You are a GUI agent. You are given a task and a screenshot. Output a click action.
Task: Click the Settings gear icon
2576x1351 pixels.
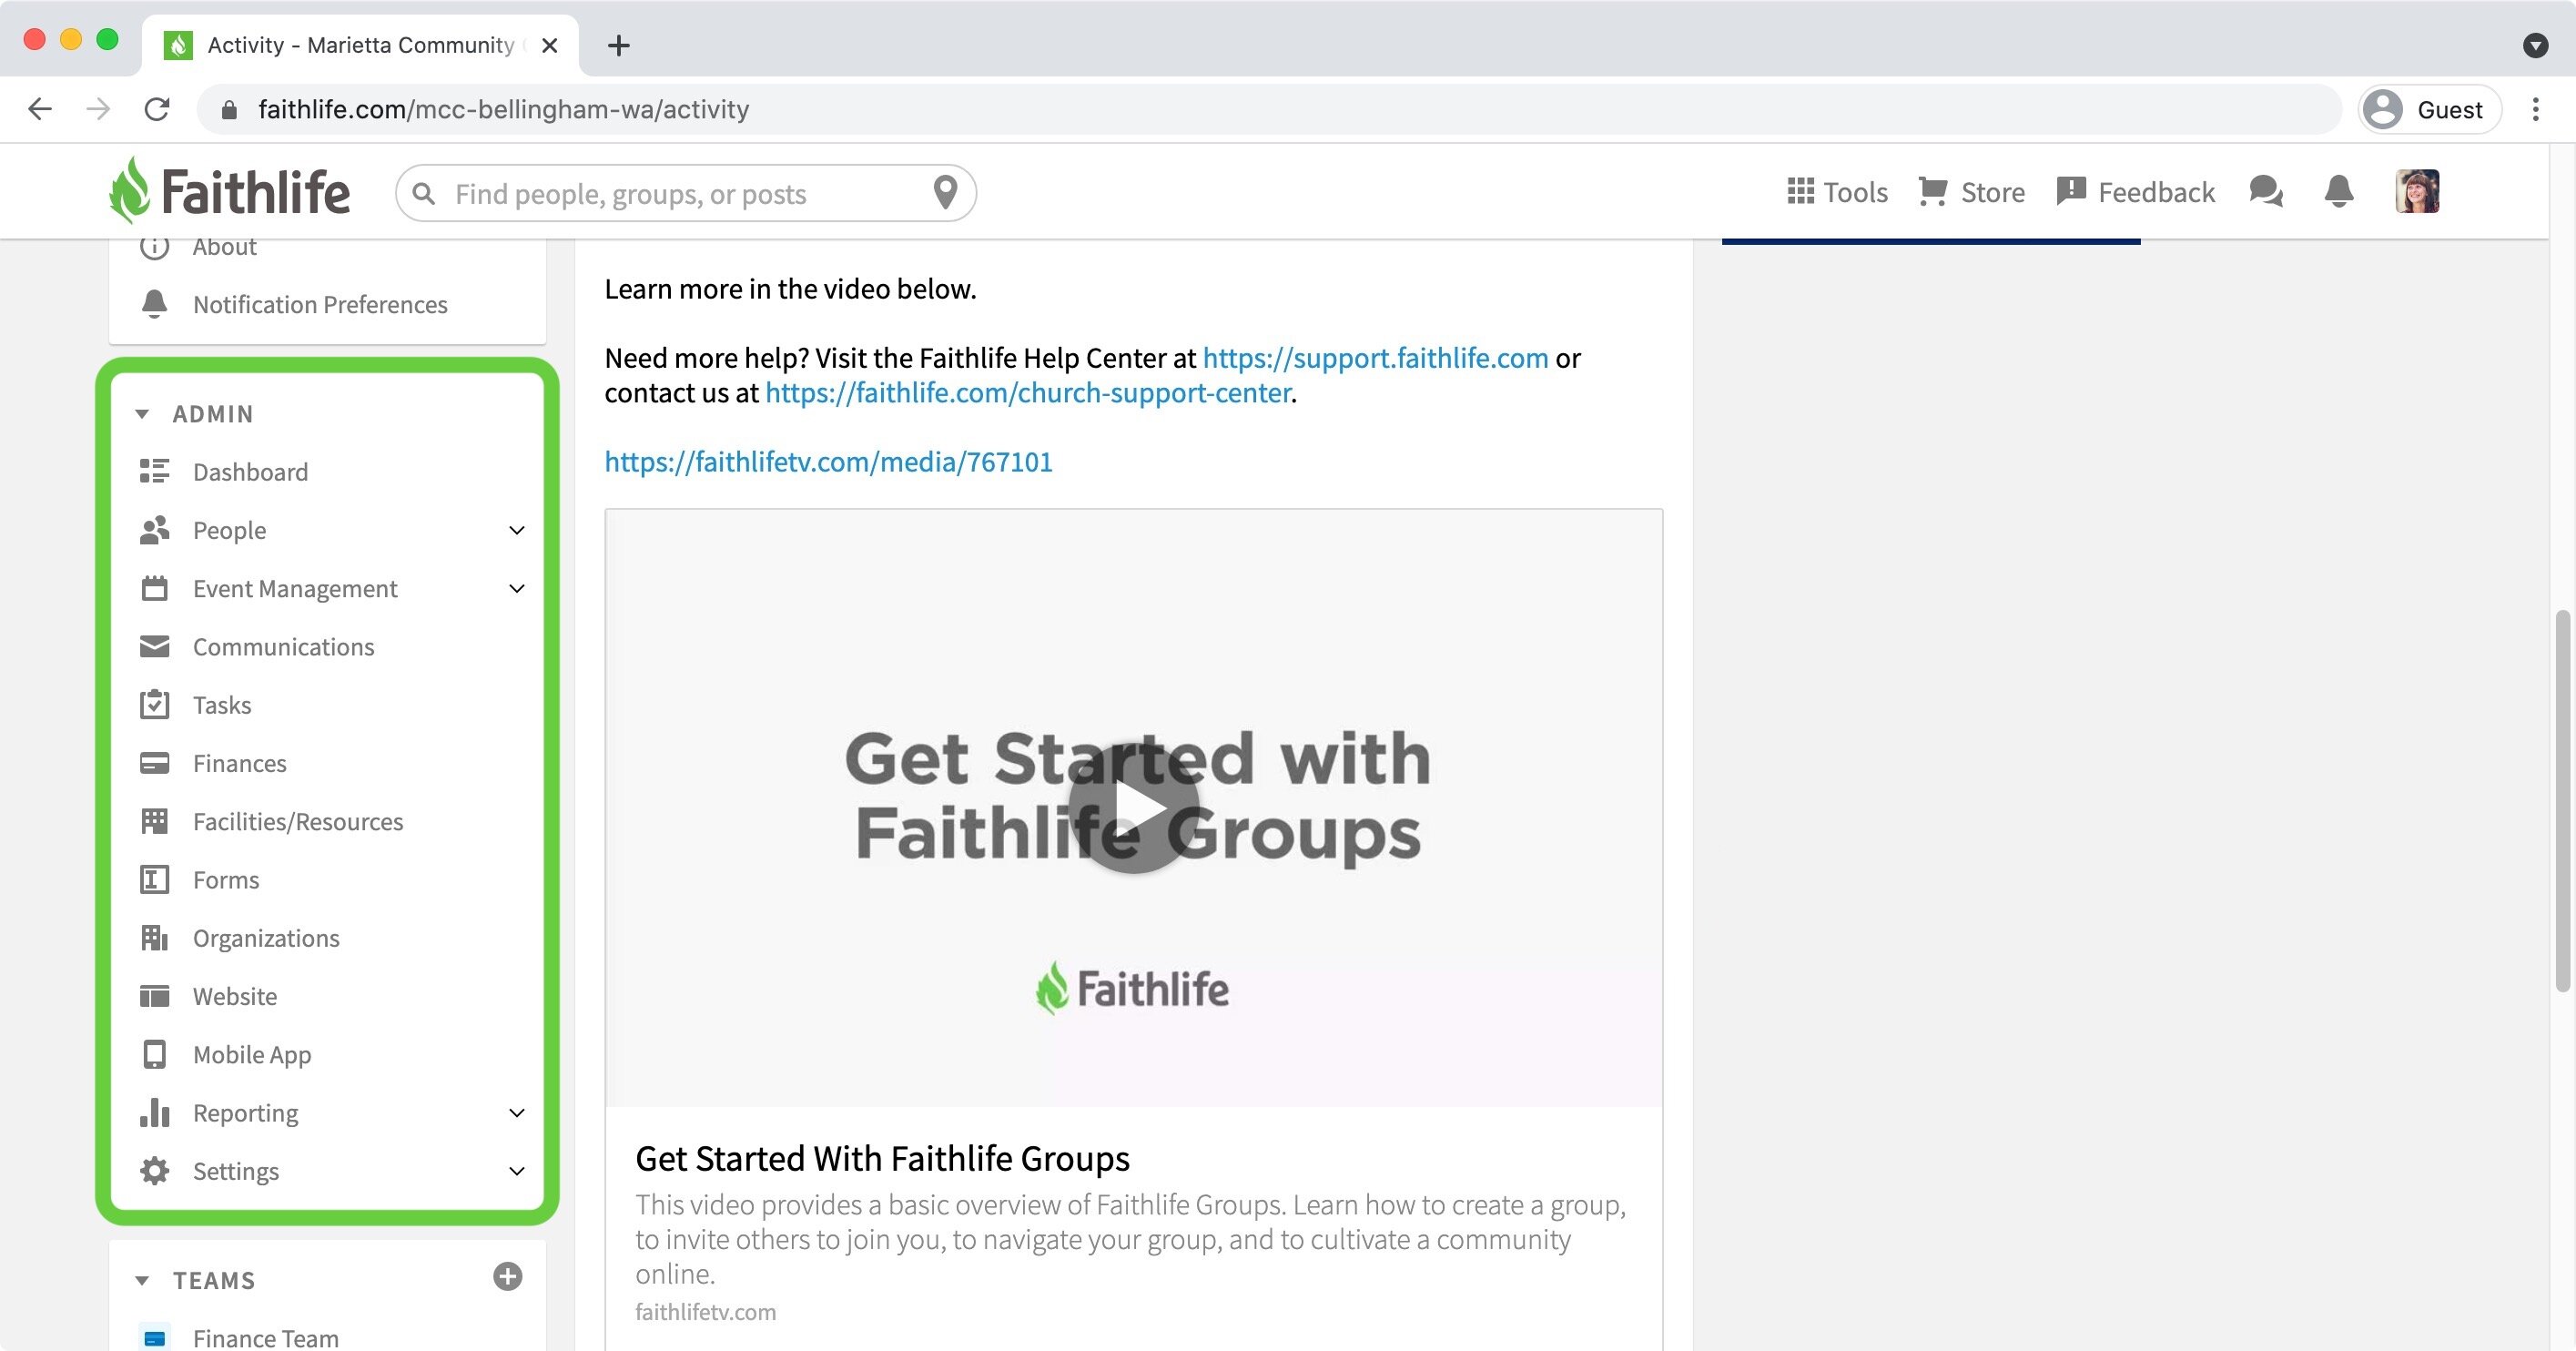(x=154, y=1170)
